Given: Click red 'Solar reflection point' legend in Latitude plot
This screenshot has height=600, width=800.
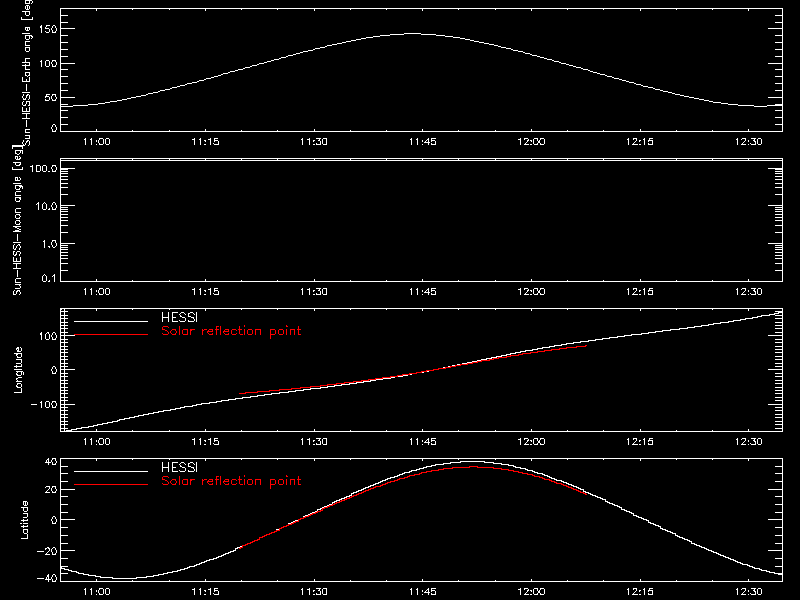Looking at the screenshot, I should click(231, 481).
